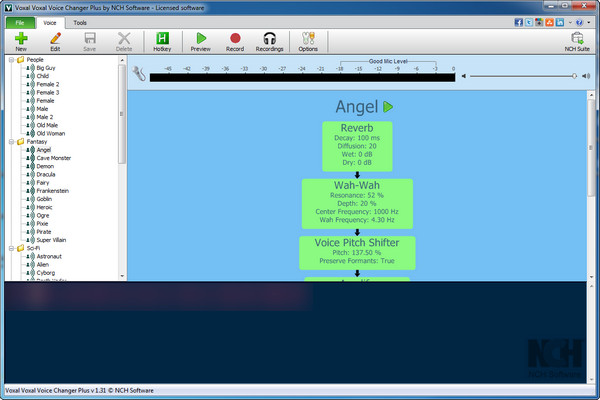The width and height of the screenshot is (600, 400).
Task: Open the green File menu
Action: (x=19, y=21)
